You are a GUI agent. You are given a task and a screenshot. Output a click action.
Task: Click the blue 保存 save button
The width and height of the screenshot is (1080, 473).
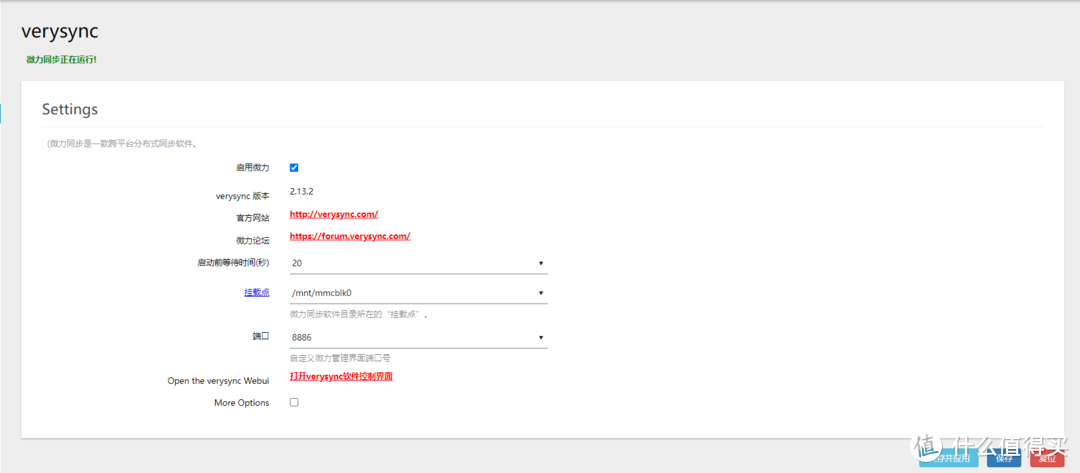(1004, 457)
